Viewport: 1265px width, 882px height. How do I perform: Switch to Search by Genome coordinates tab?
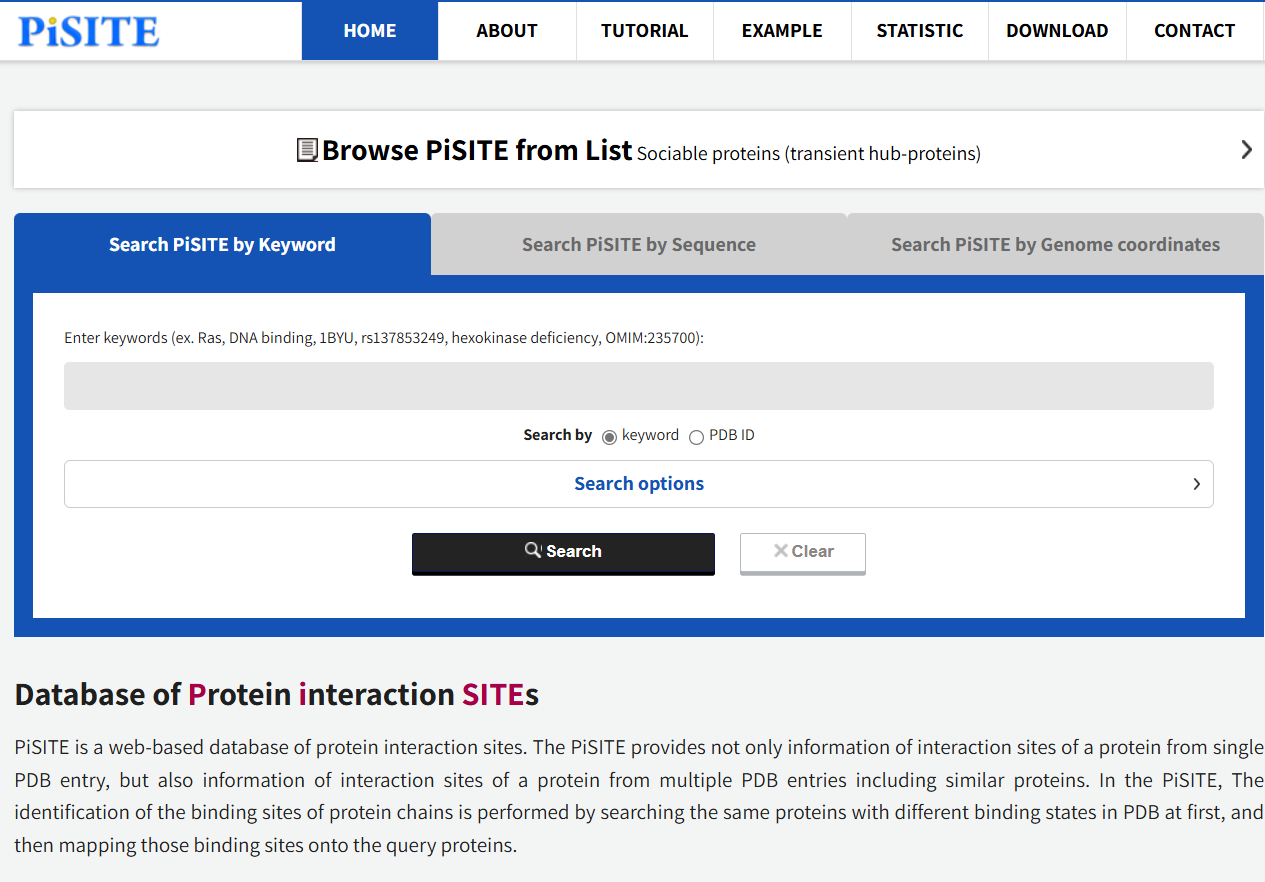tap(1055, 244)
